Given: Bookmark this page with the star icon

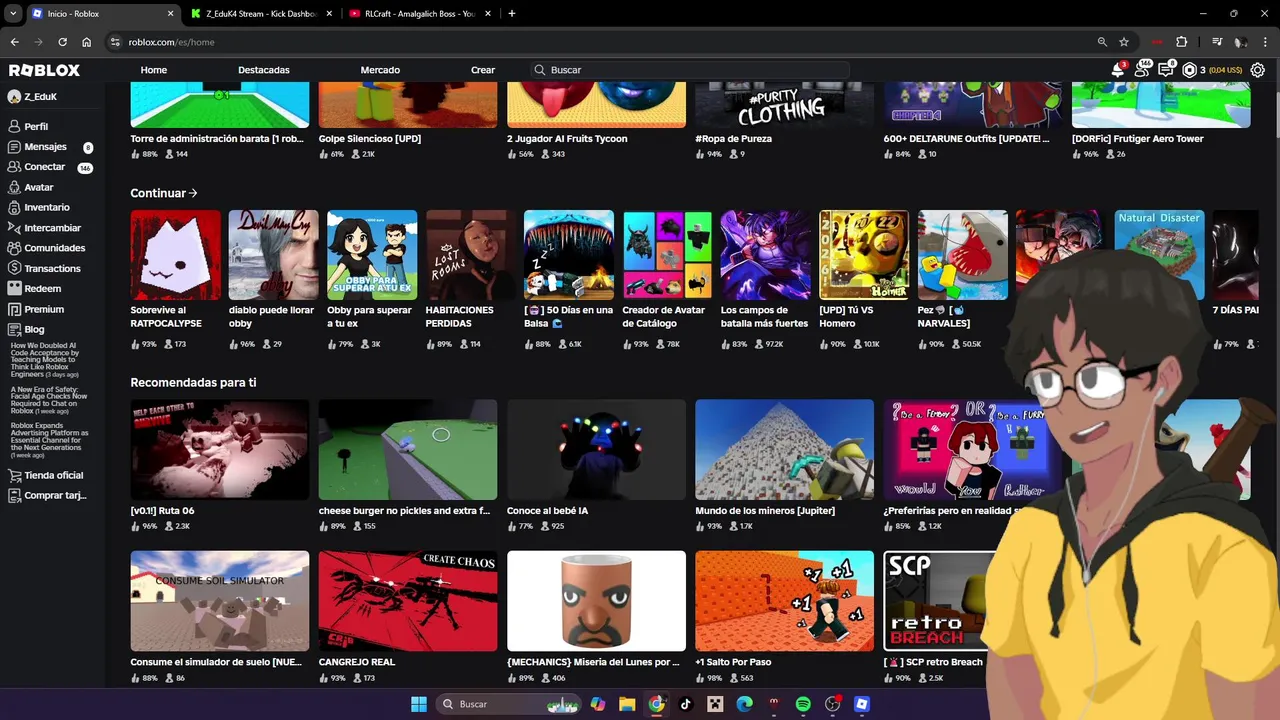Looking at the screenshot, I should 1124,42.
